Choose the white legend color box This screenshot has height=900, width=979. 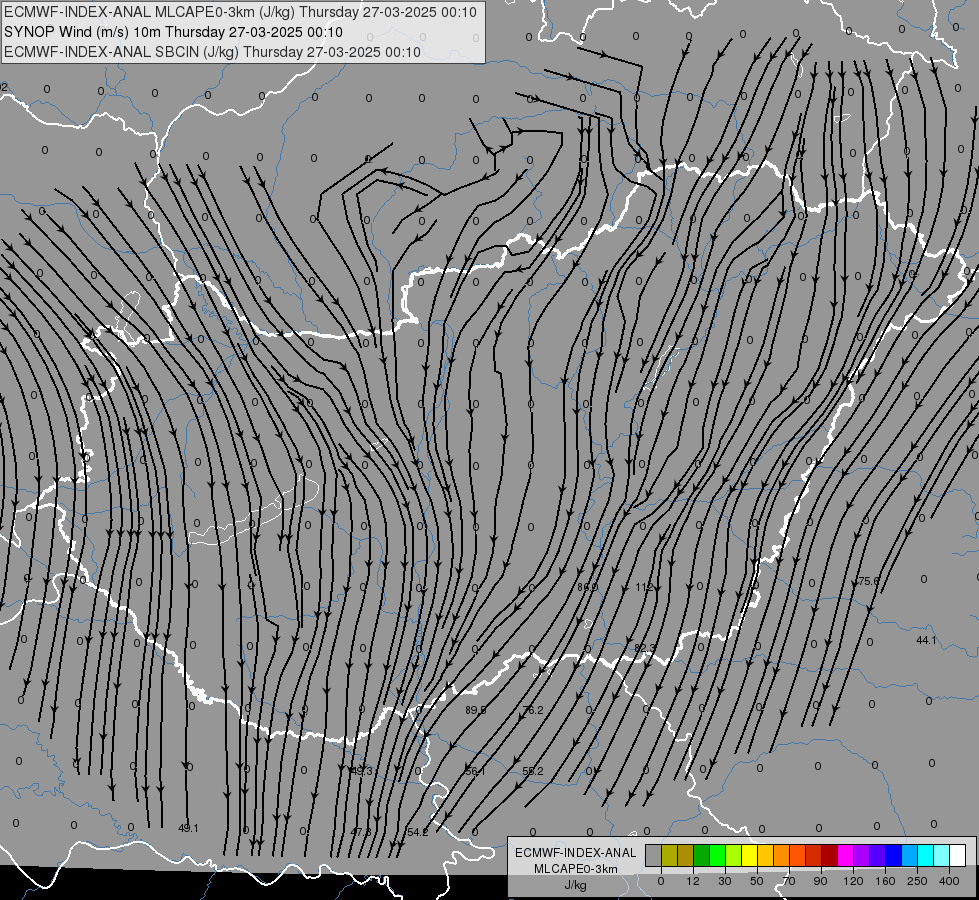tap(957, 855)
